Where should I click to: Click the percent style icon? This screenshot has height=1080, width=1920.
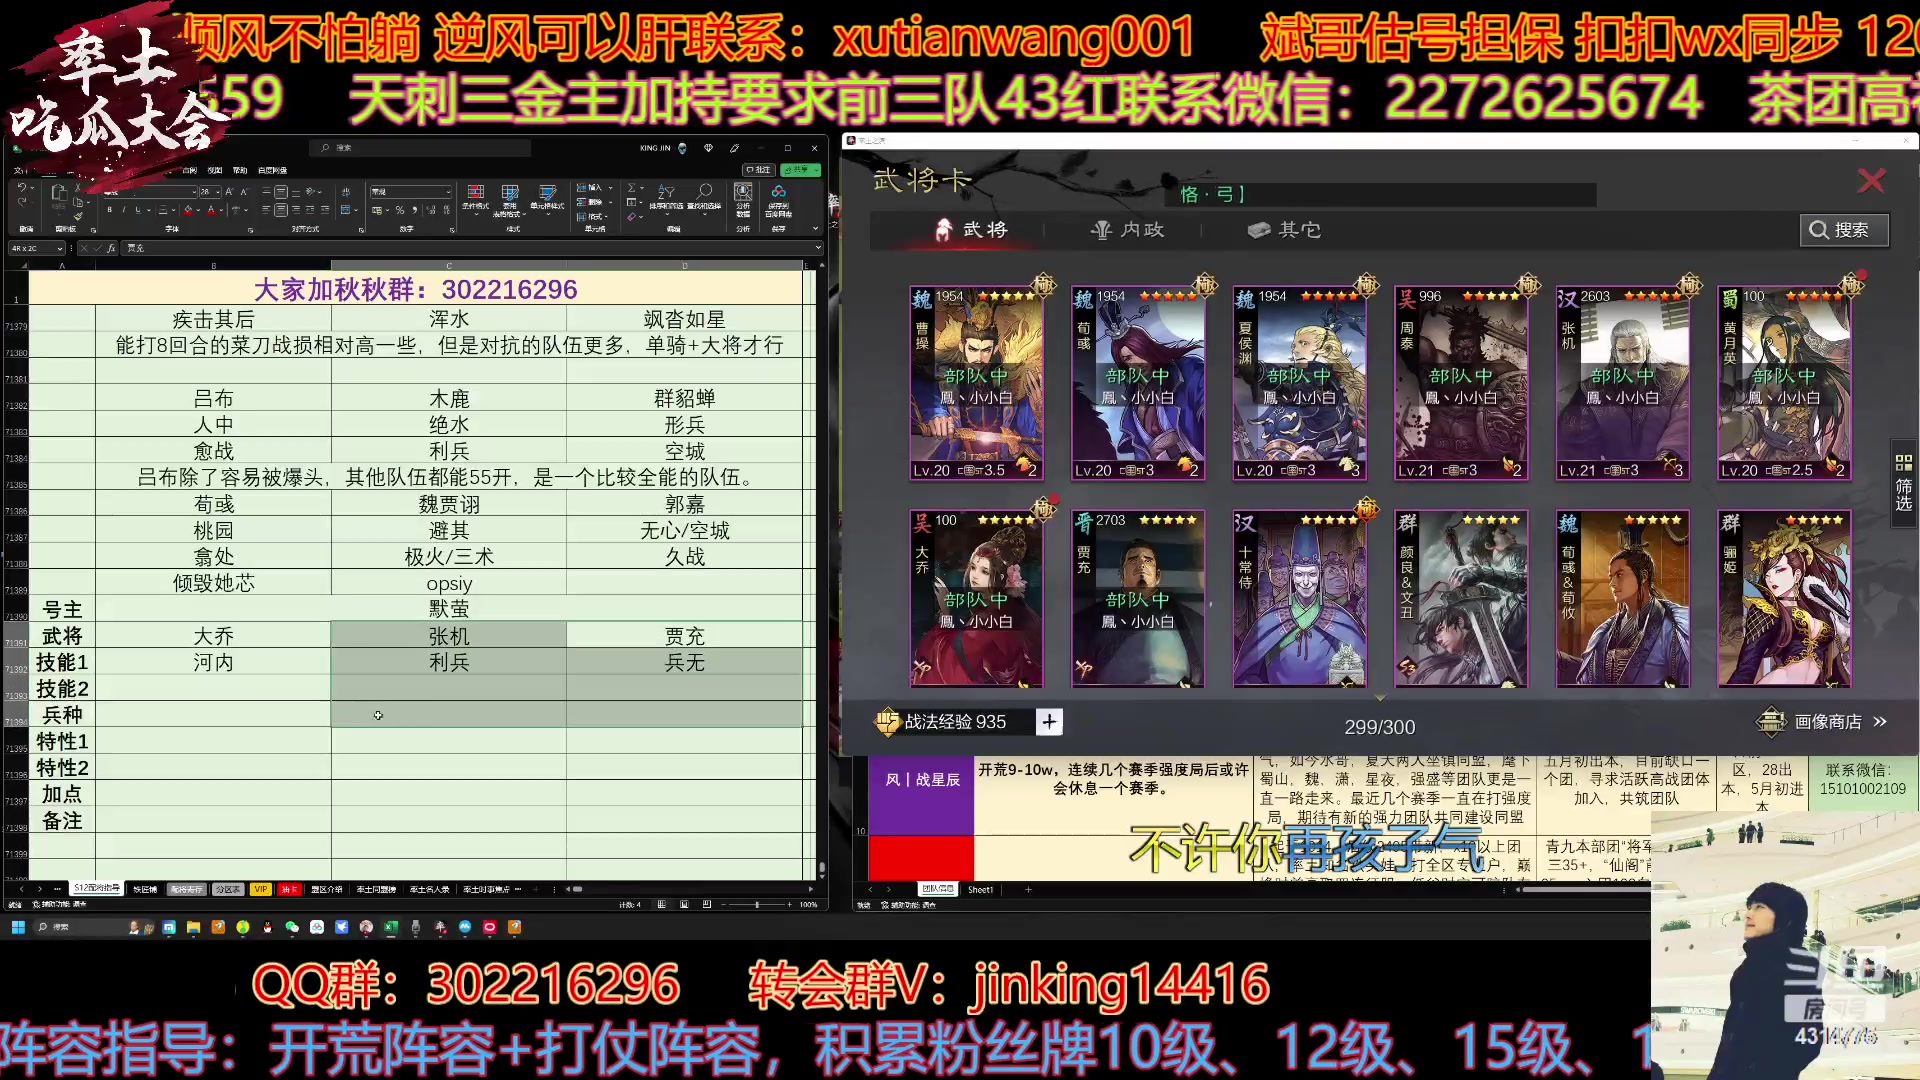[400, 210]
